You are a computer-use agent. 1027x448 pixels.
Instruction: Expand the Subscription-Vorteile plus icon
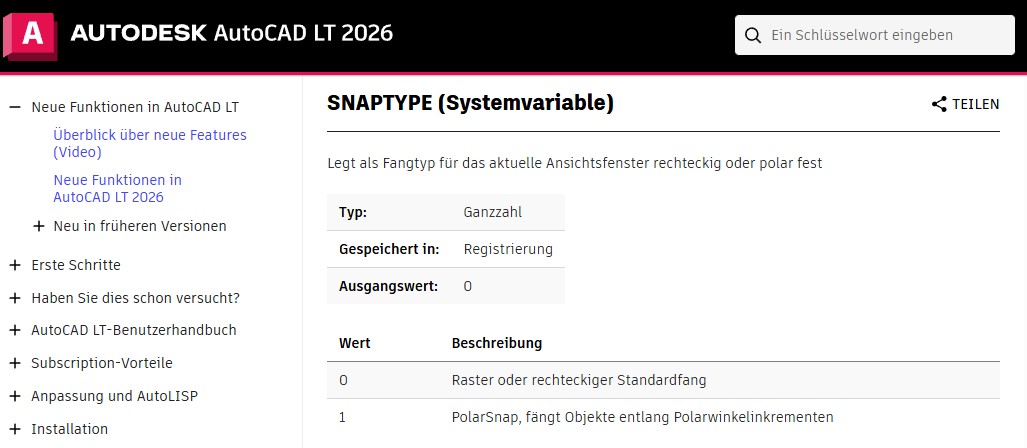[x=14, y=363]
